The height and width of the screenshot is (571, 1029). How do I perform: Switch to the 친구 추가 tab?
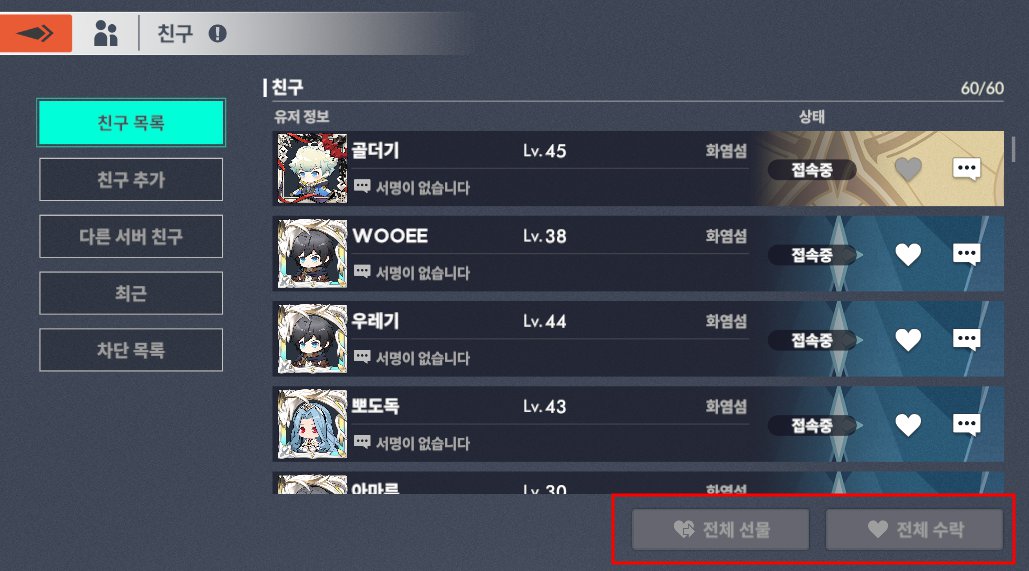coord(131,179)
